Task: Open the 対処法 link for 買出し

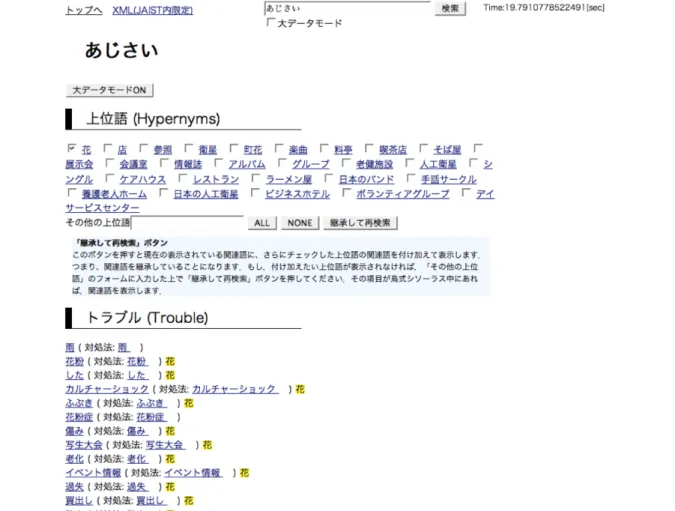Action: [x=152, y=501]
